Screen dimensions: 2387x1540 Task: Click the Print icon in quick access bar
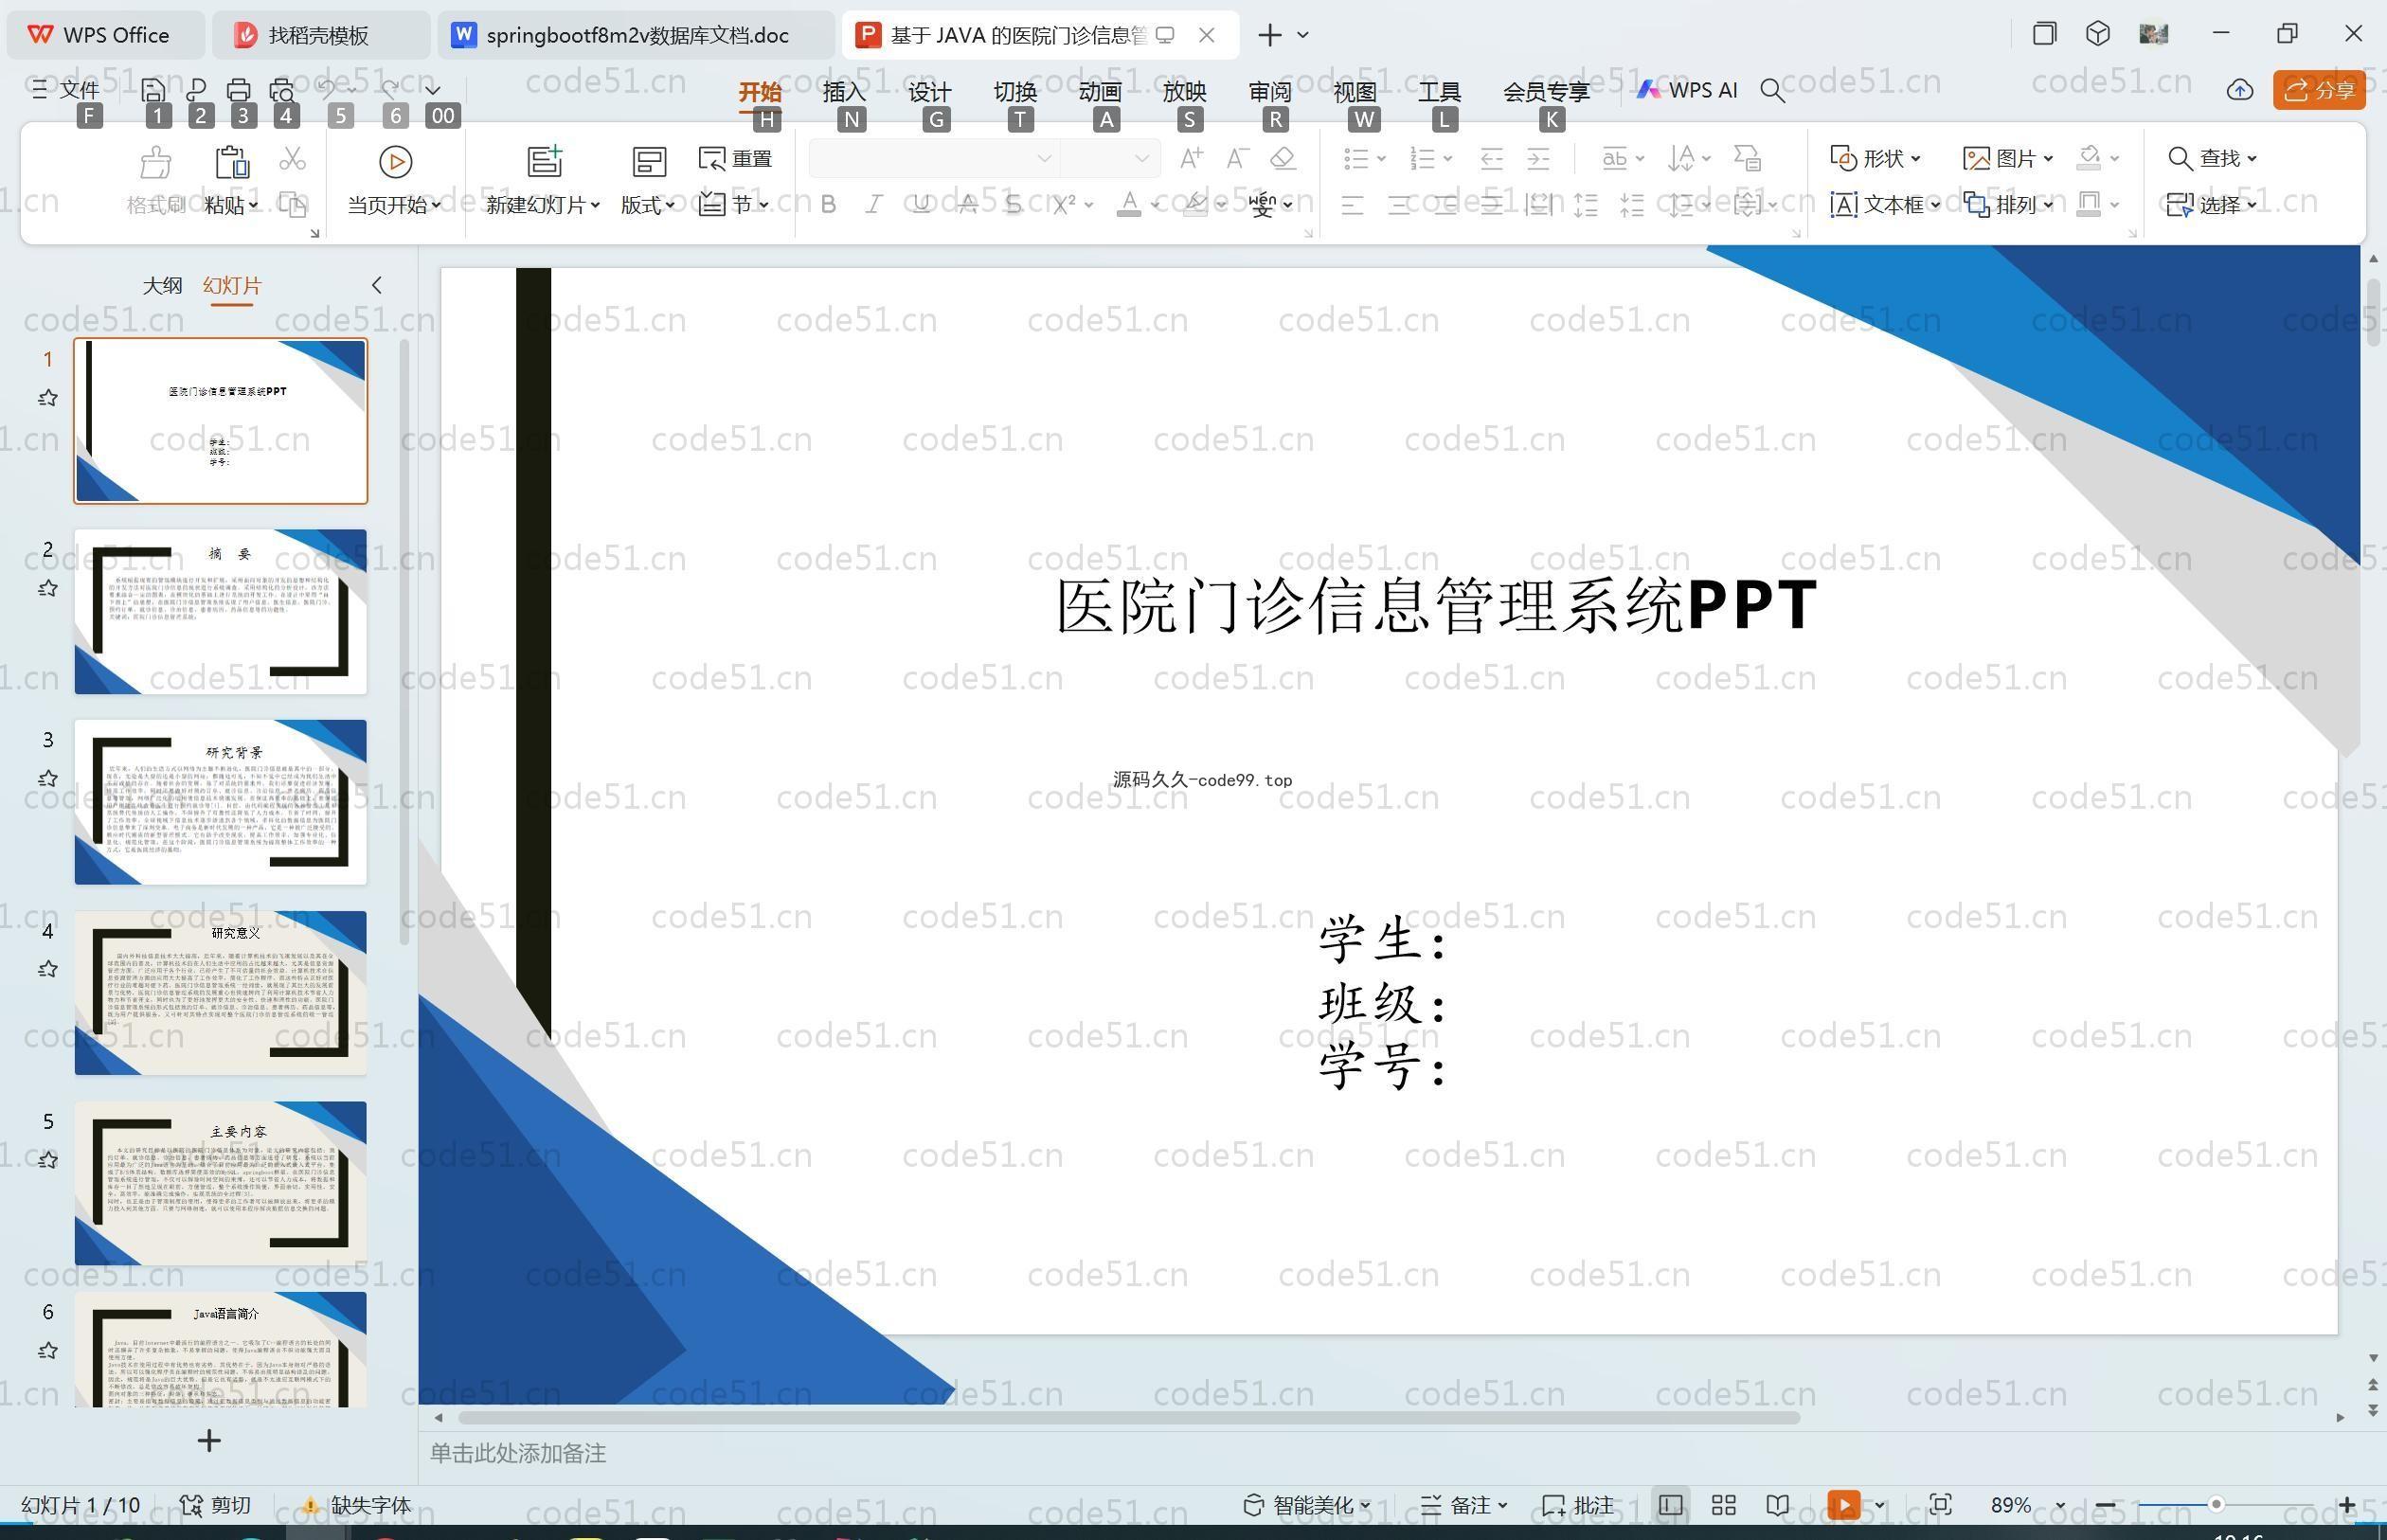(238, 90)
